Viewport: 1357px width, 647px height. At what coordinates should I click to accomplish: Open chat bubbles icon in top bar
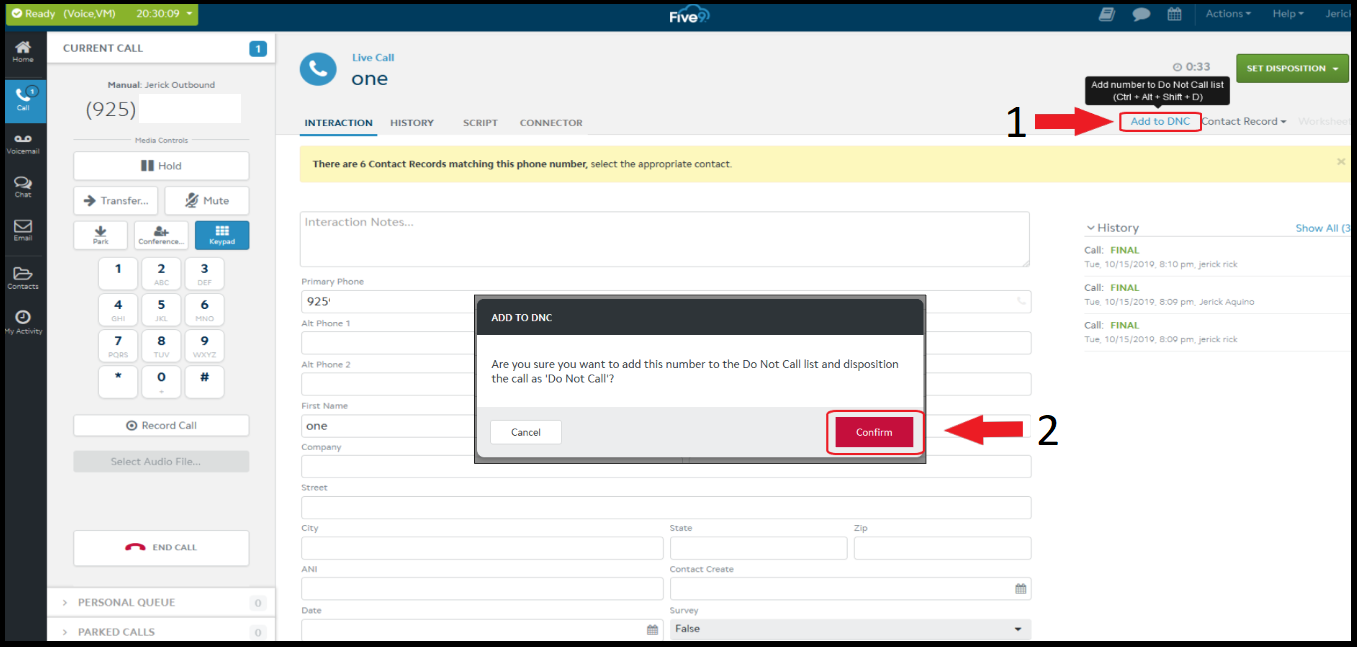1140,14
